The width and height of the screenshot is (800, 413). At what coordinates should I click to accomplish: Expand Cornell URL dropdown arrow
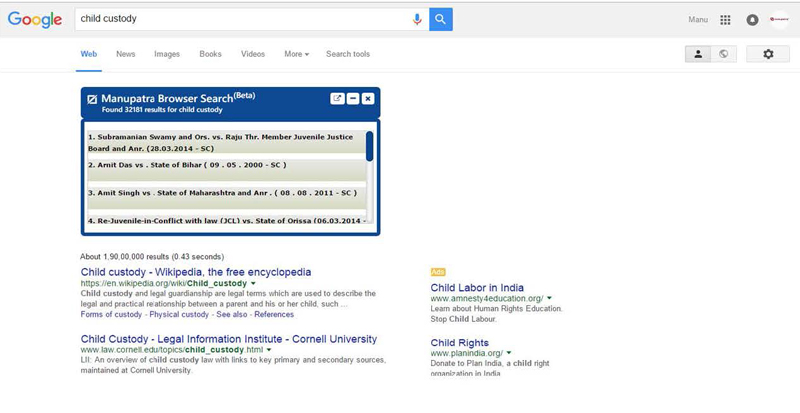(x=269, y=350)
